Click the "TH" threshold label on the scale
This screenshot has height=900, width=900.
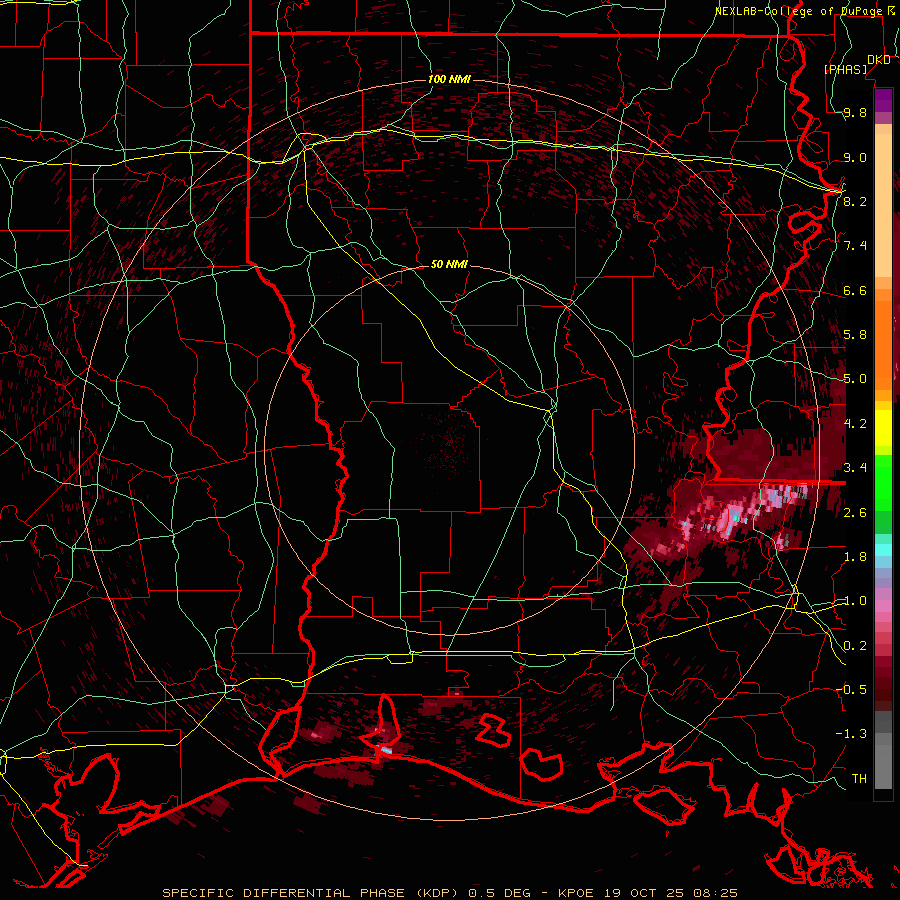pos(859,778)
